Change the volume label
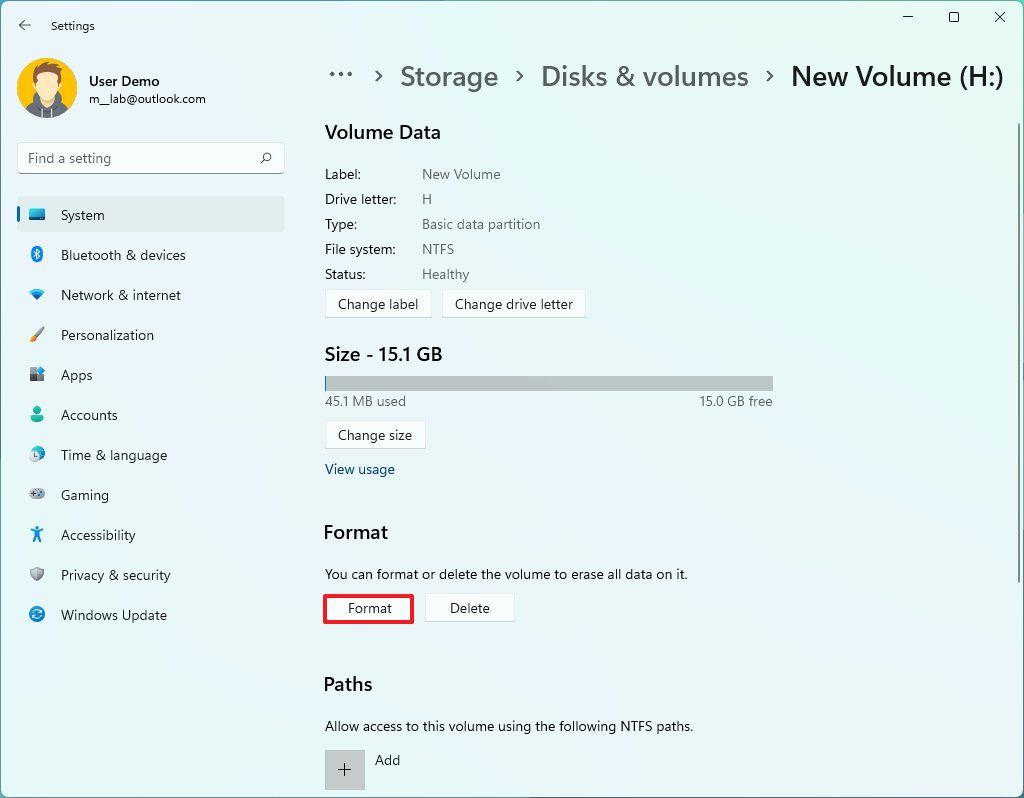This screenshot has width=1024, height=798. coord(378,304)
